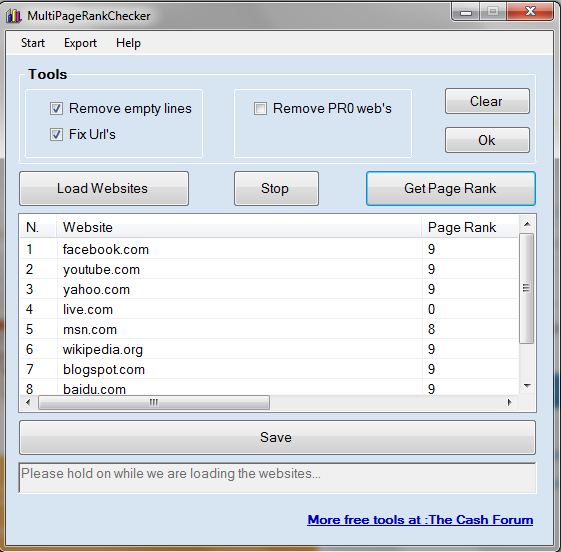Click the vertical scrollbar up arrow

click(527, 224)
